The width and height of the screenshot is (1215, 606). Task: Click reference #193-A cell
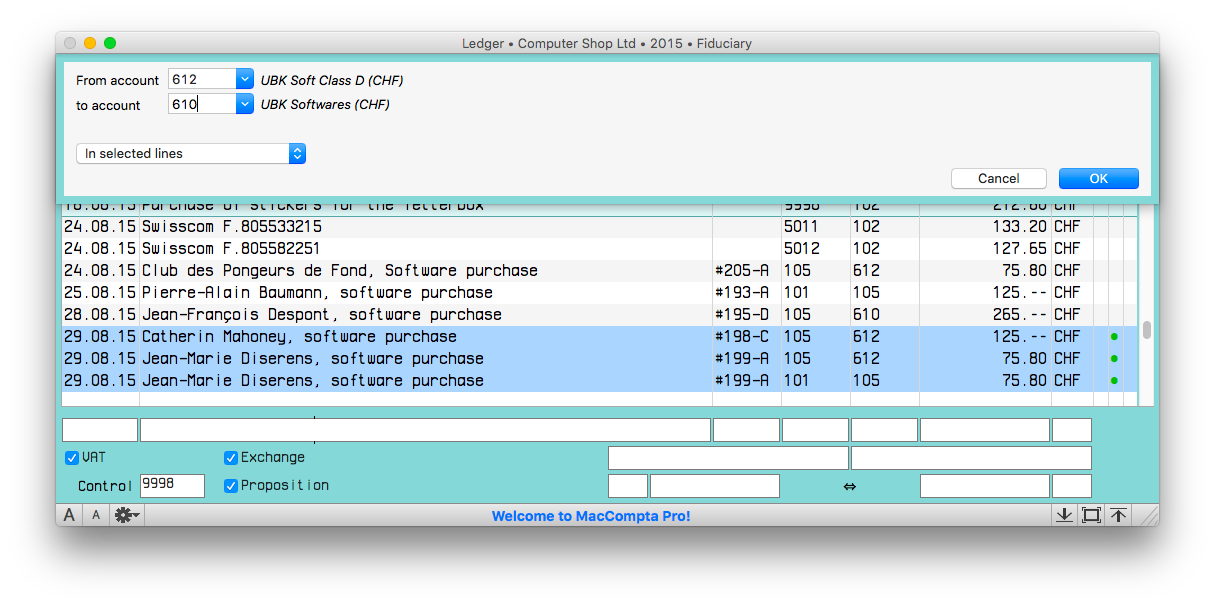pyautogui.click(x=742, y=293)
